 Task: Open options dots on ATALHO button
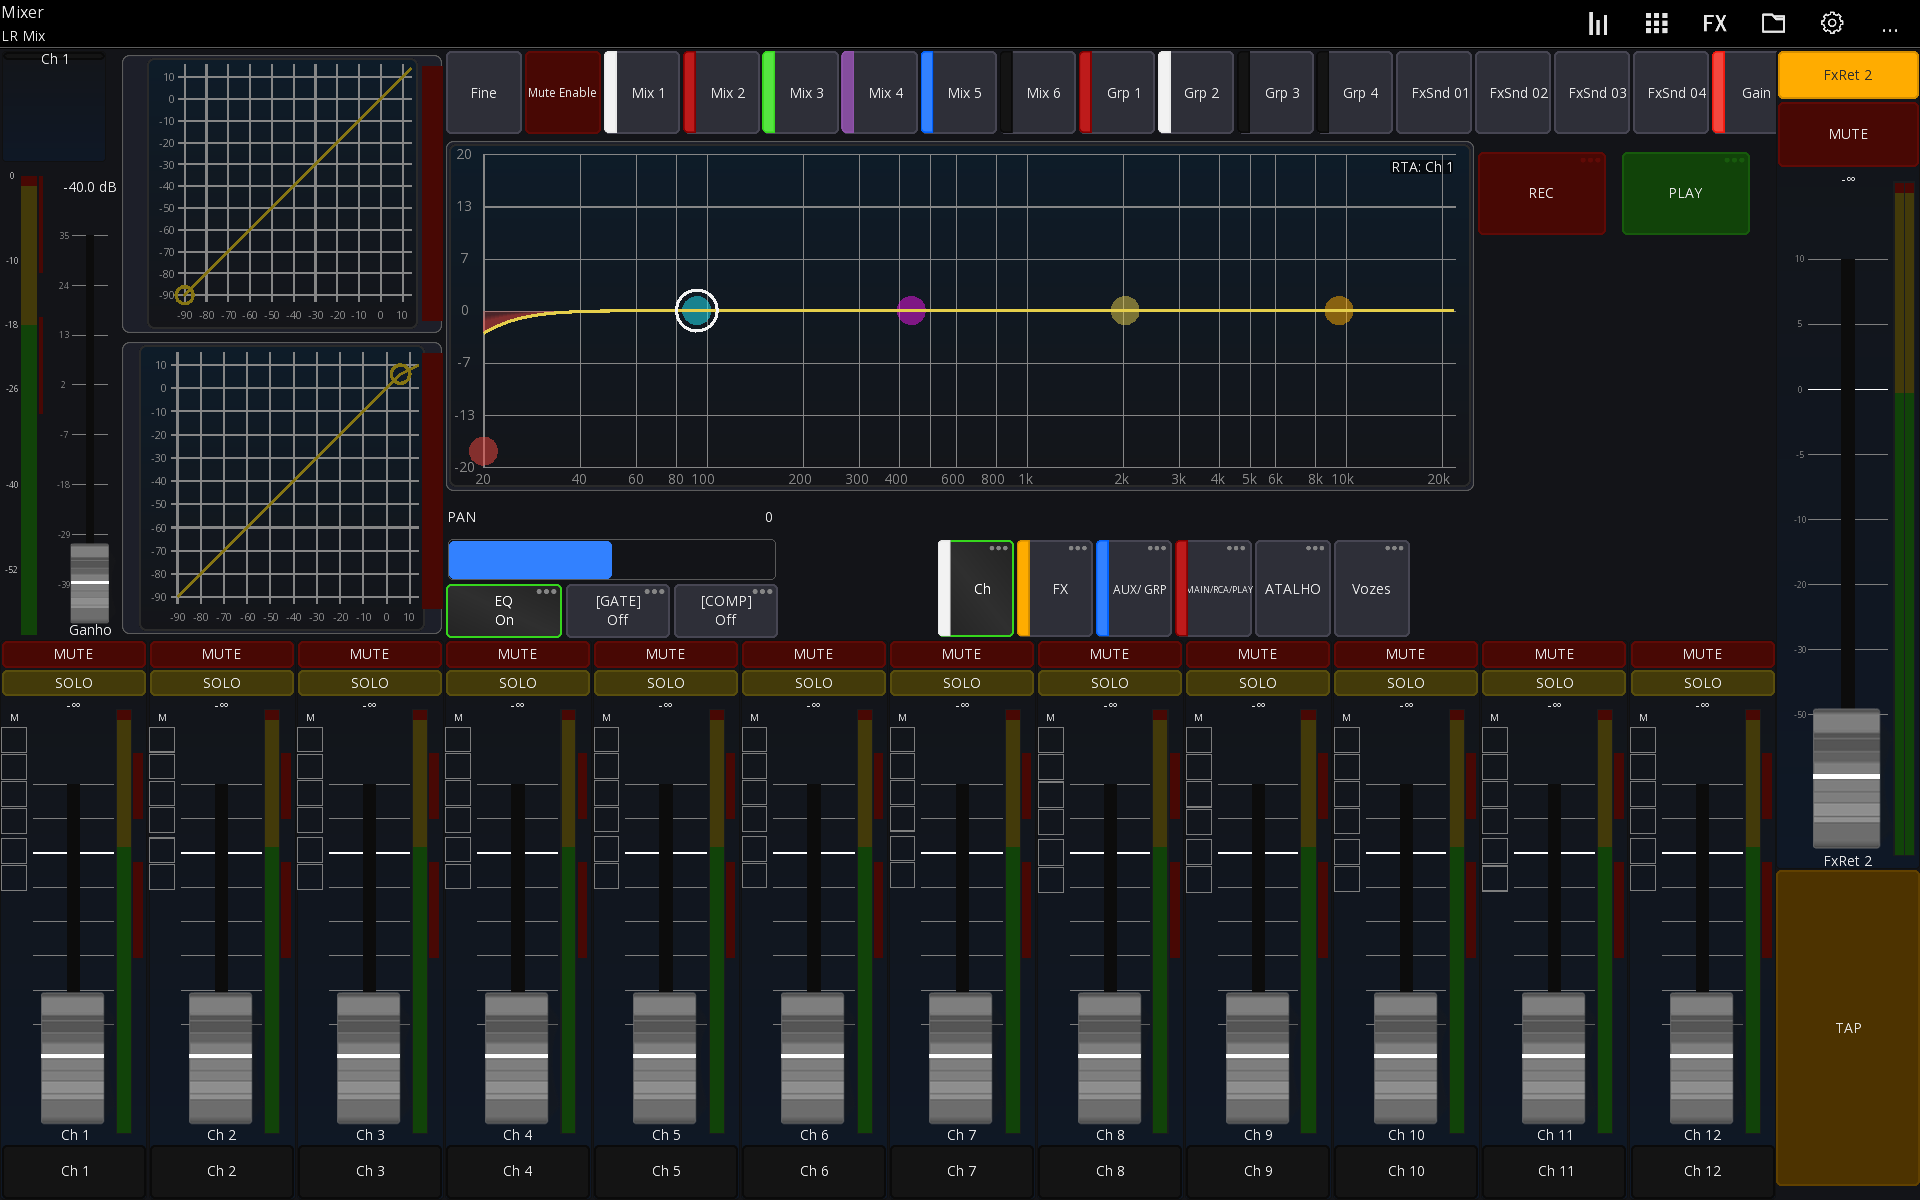click(1315, 548)
